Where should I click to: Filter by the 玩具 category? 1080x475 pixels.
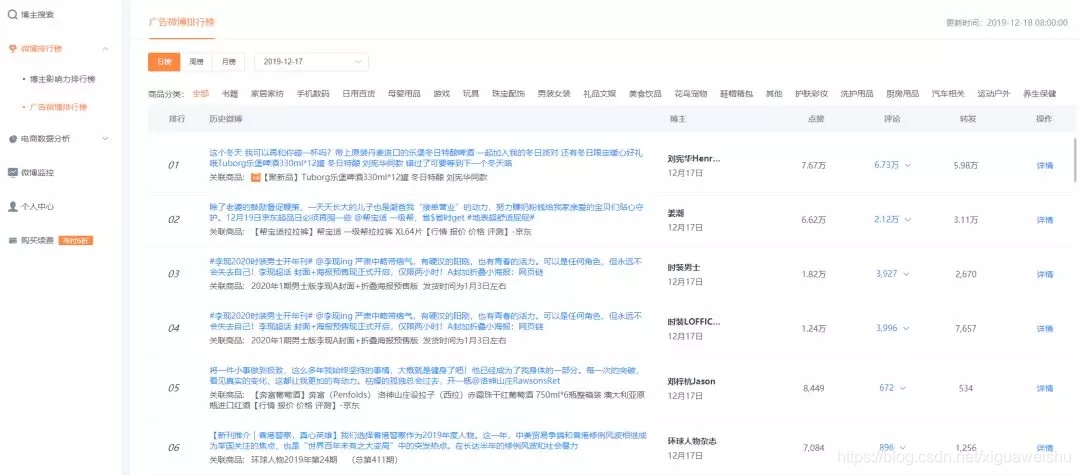470,94
